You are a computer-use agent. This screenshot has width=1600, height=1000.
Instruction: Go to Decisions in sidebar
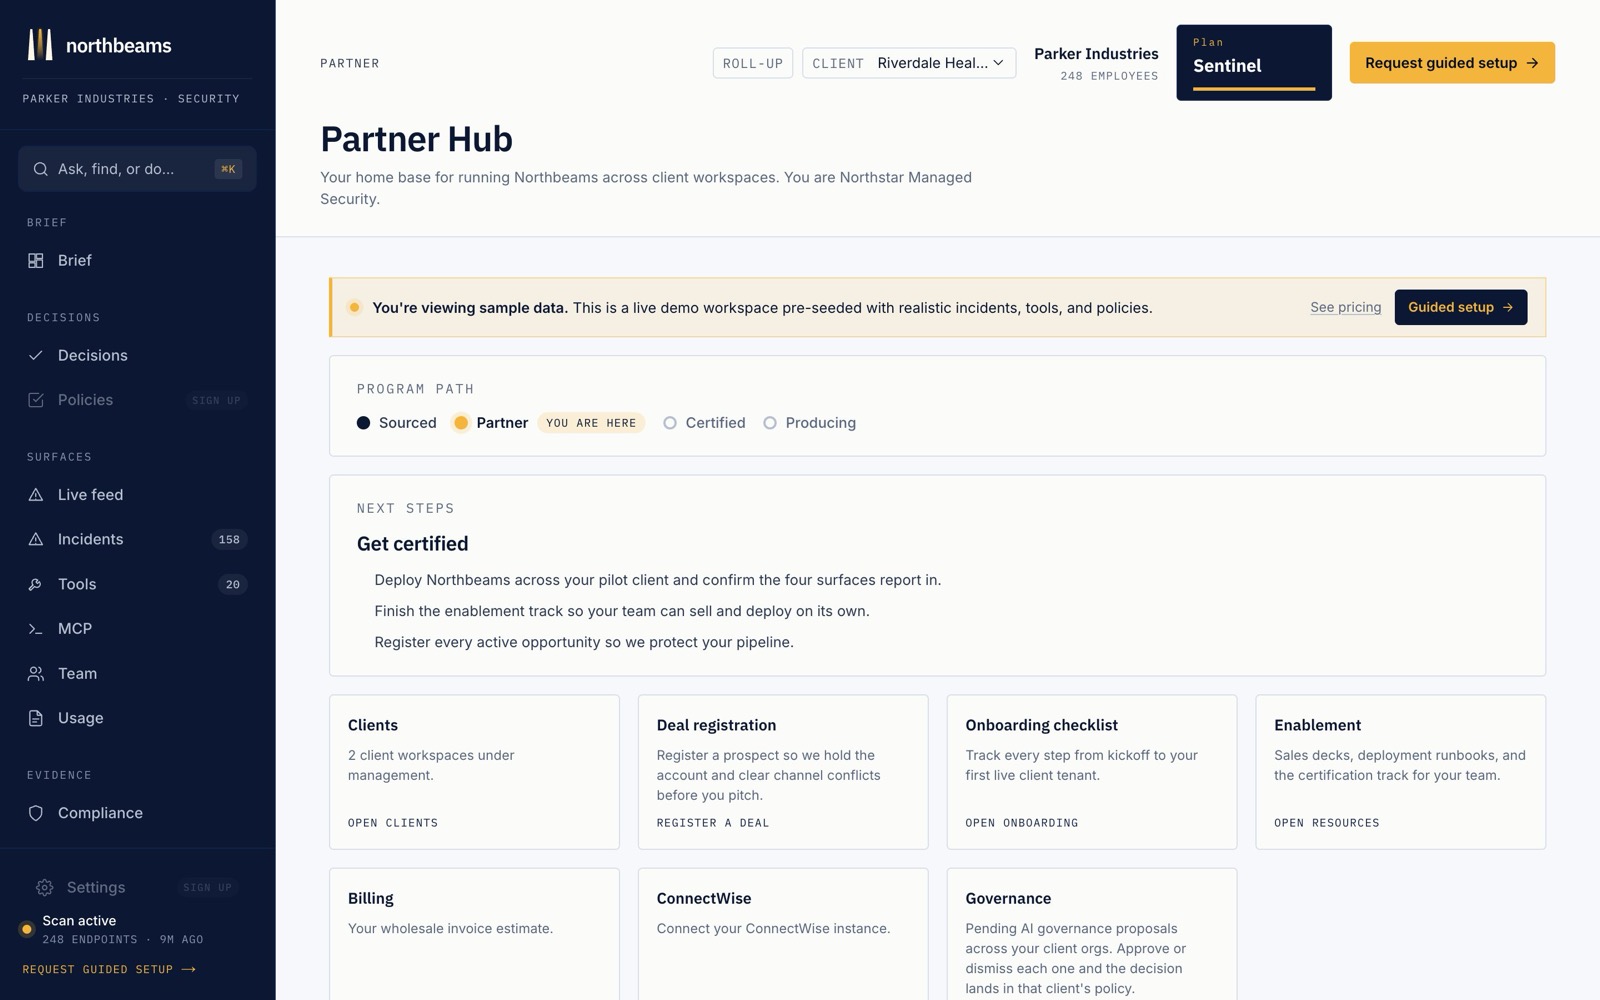pos(137,355)
